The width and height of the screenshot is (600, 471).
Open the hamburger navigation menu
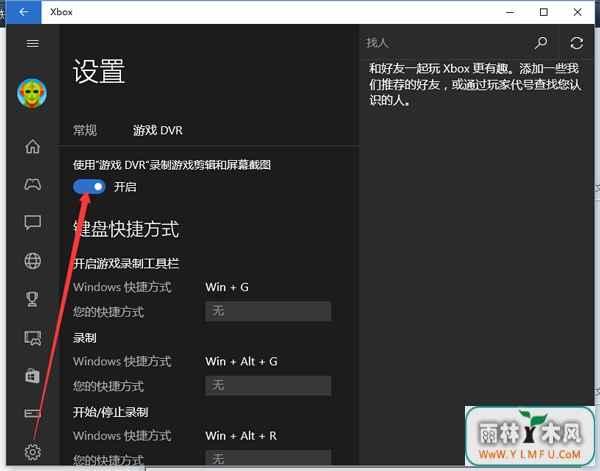tap(33, 44)
